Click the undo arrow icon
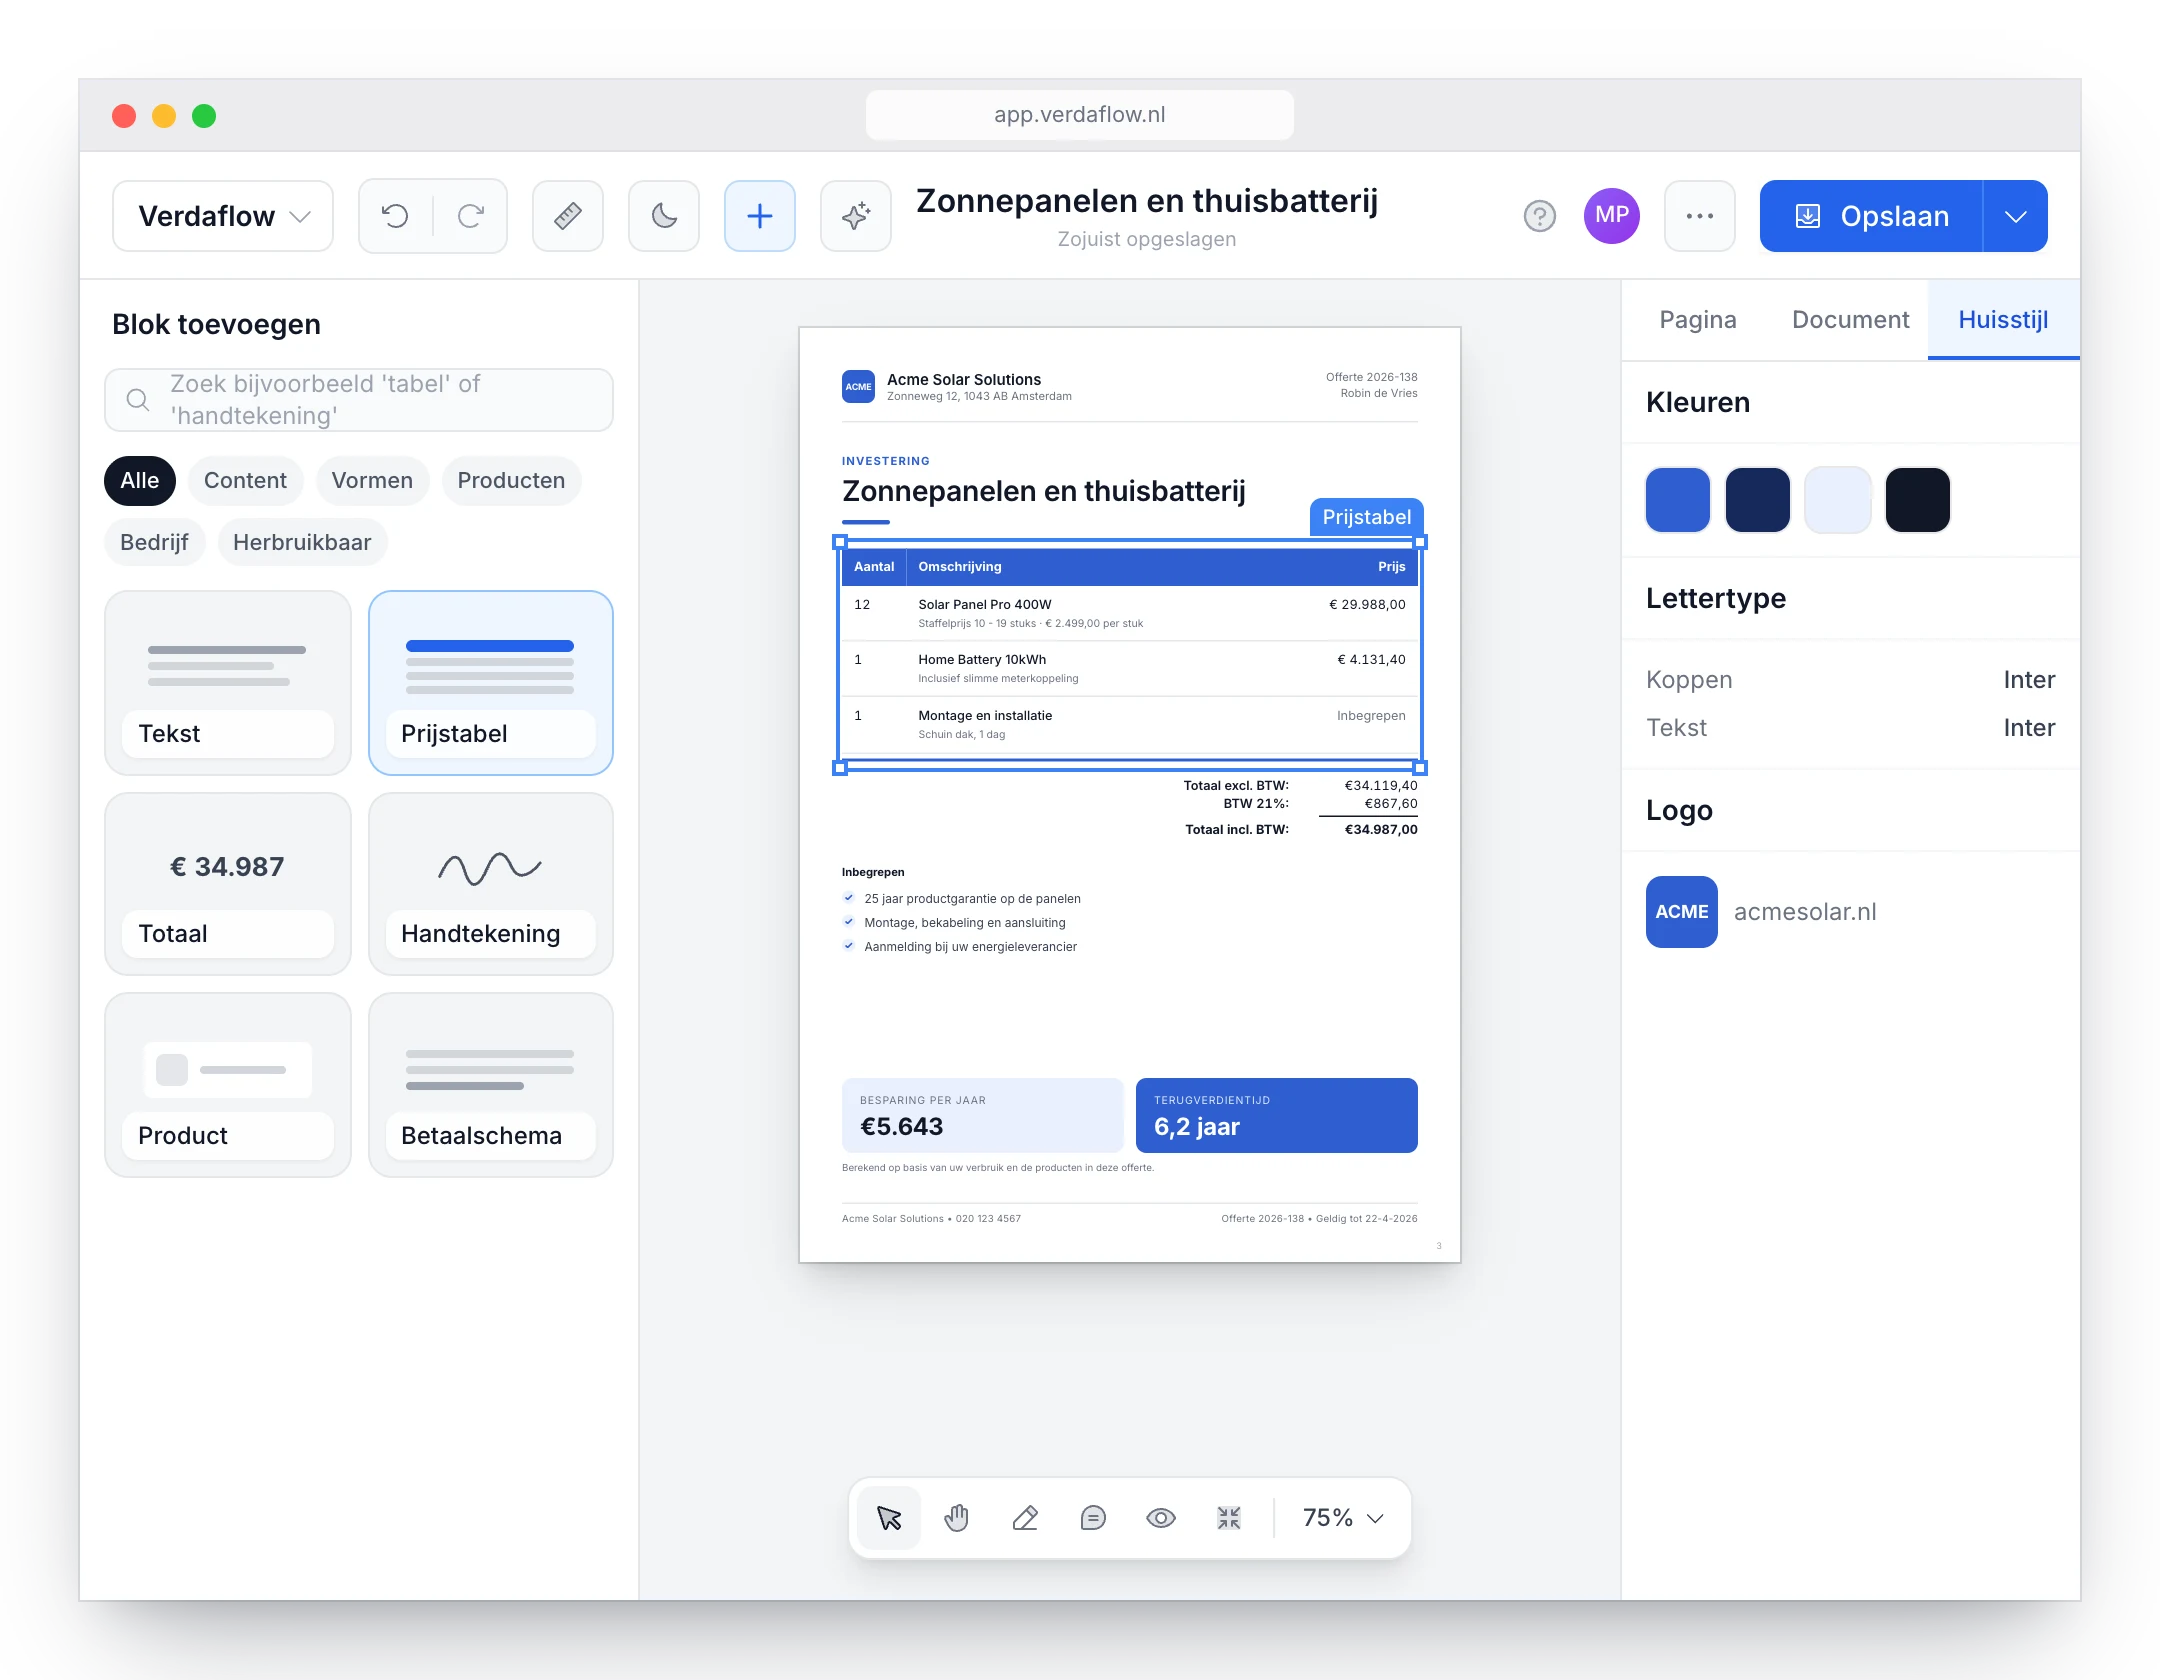The height and width of the screenshot is (1680, 2160). pos(396,216)
